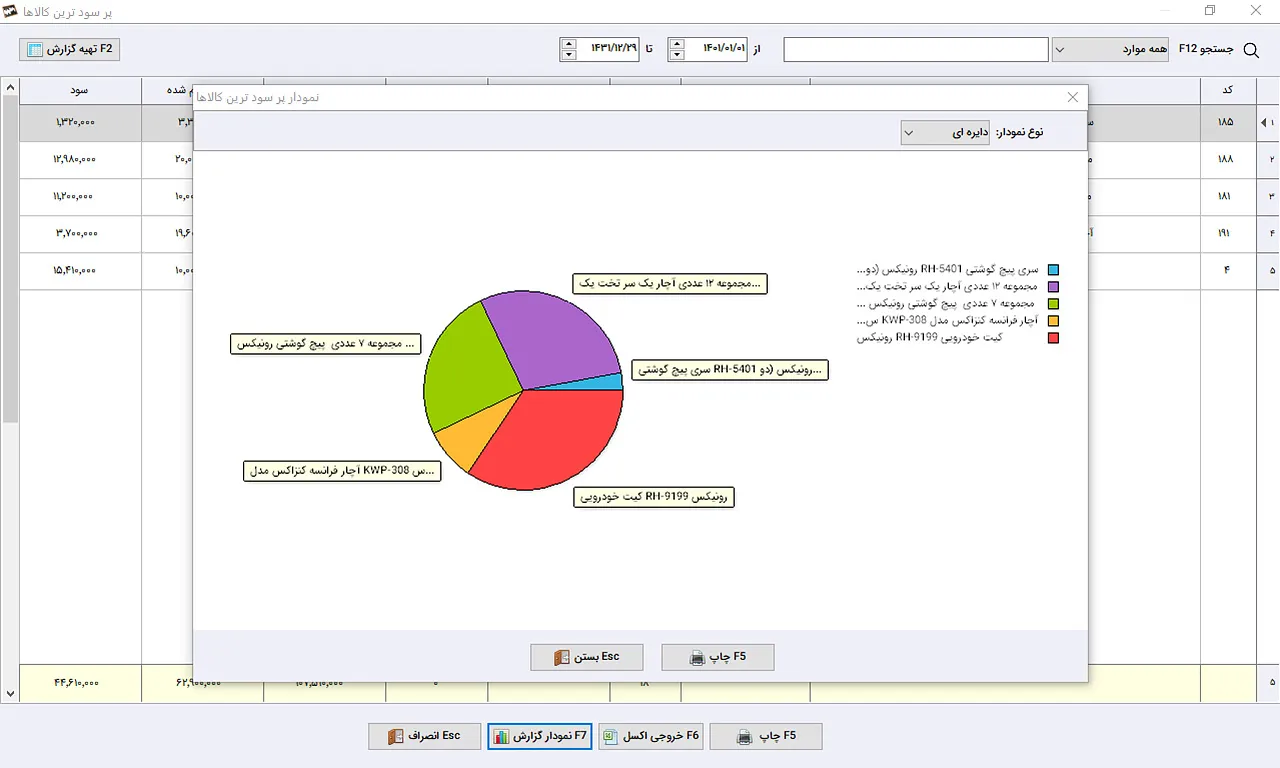Viewport: 1280px width, 768px height.
Task: Click the F5 print button in chart dialog
Action: click(x=718, y=657)
